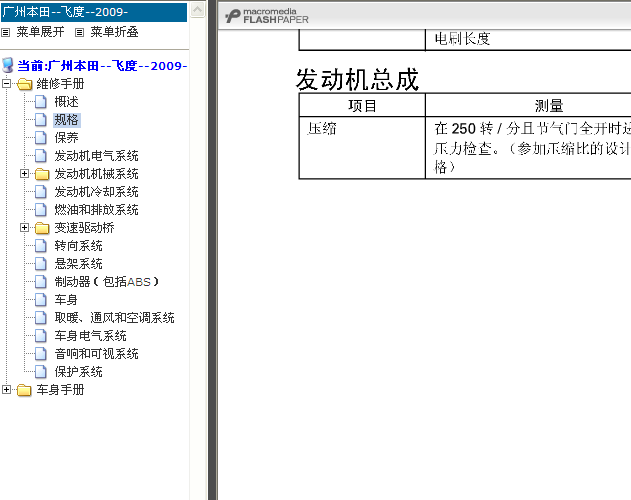Click the page icon next to 取暖、通风和空调系统

point(41,318)
